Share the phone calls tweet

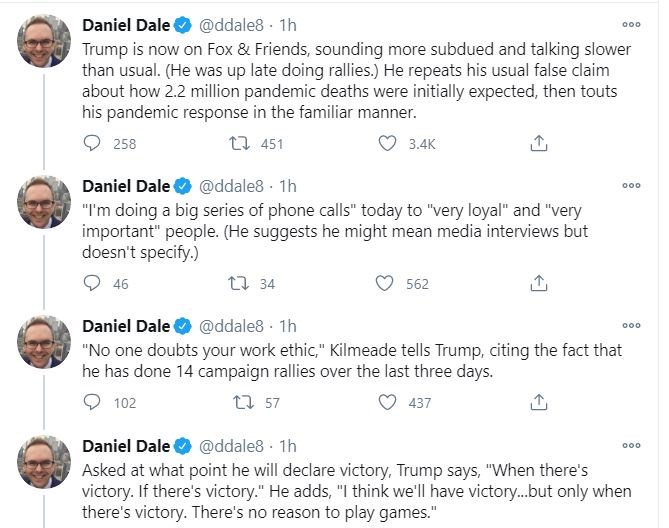click(x=539, y=284)
